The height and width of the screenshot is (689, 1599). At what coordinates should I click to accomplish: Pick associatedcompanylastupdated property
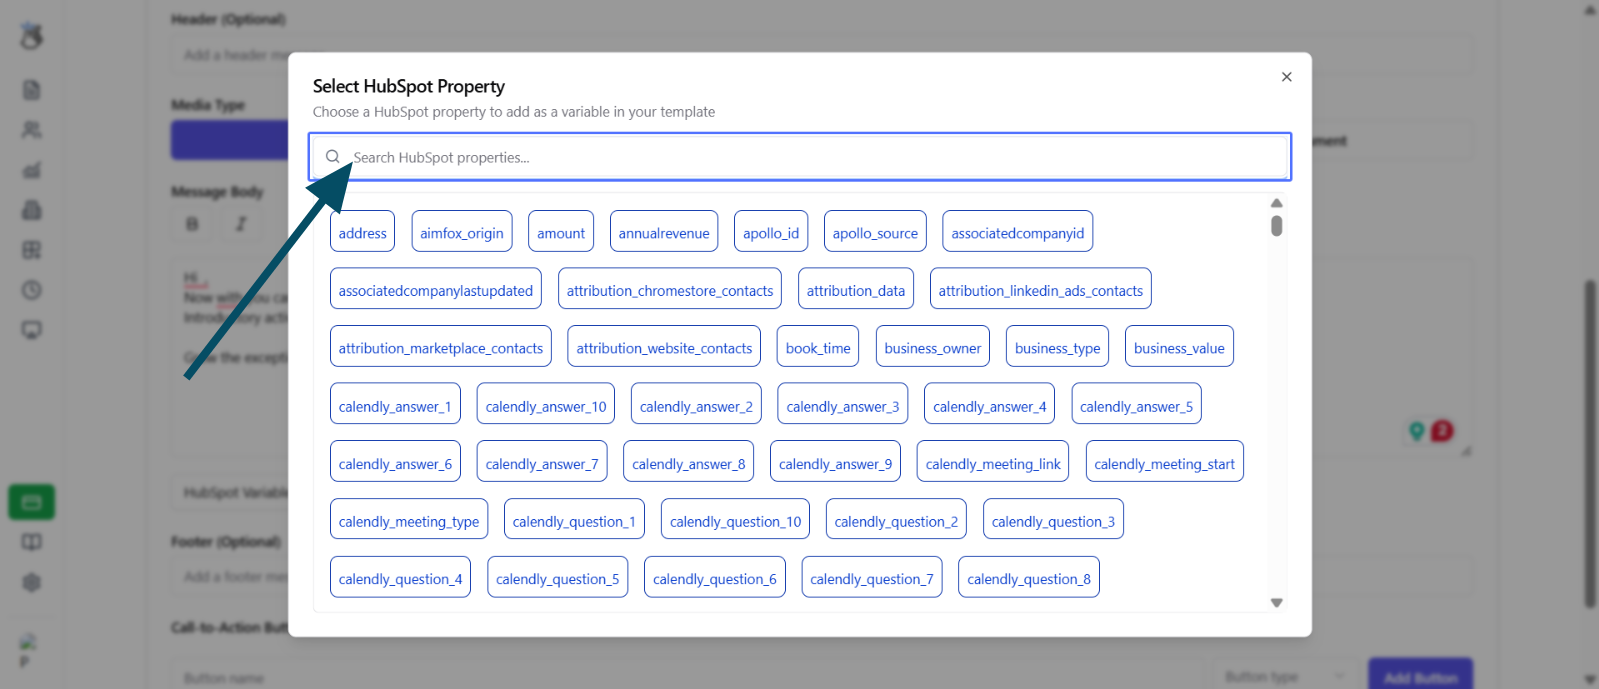pos(436,289)
